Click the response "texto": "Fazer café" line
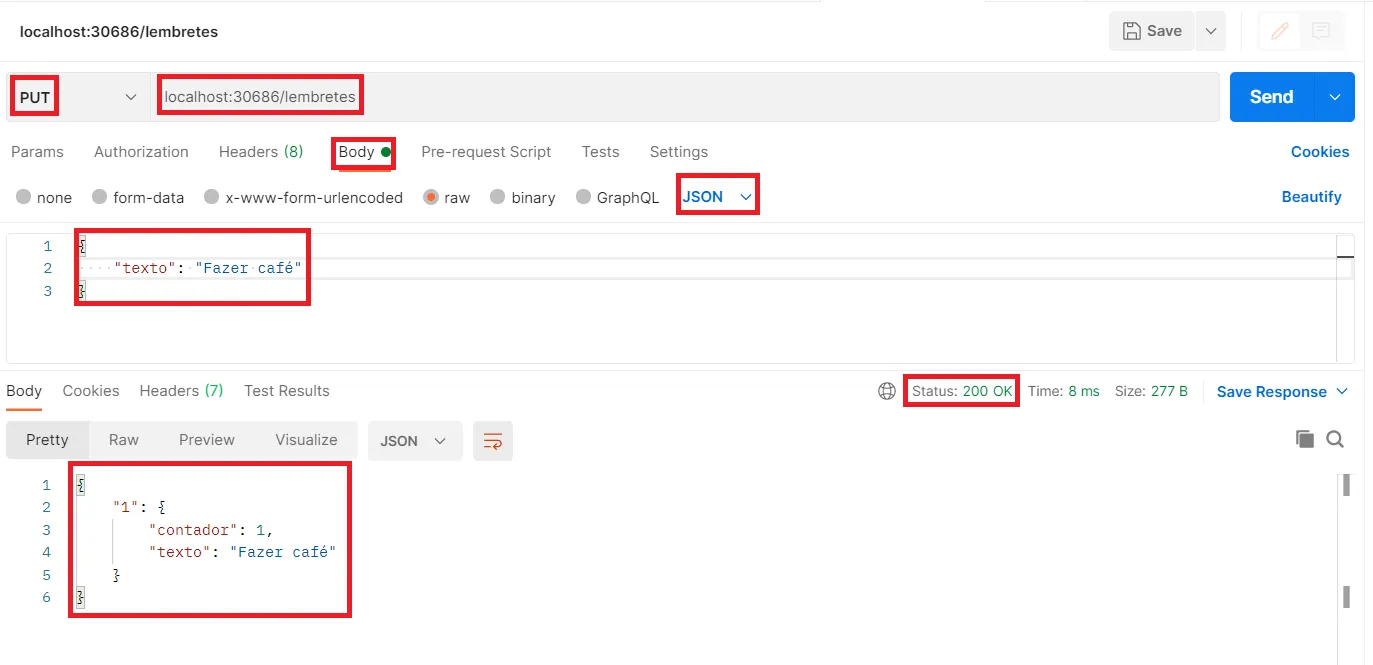Viewport: 1373px width, 665px height. tap(242, 552)
